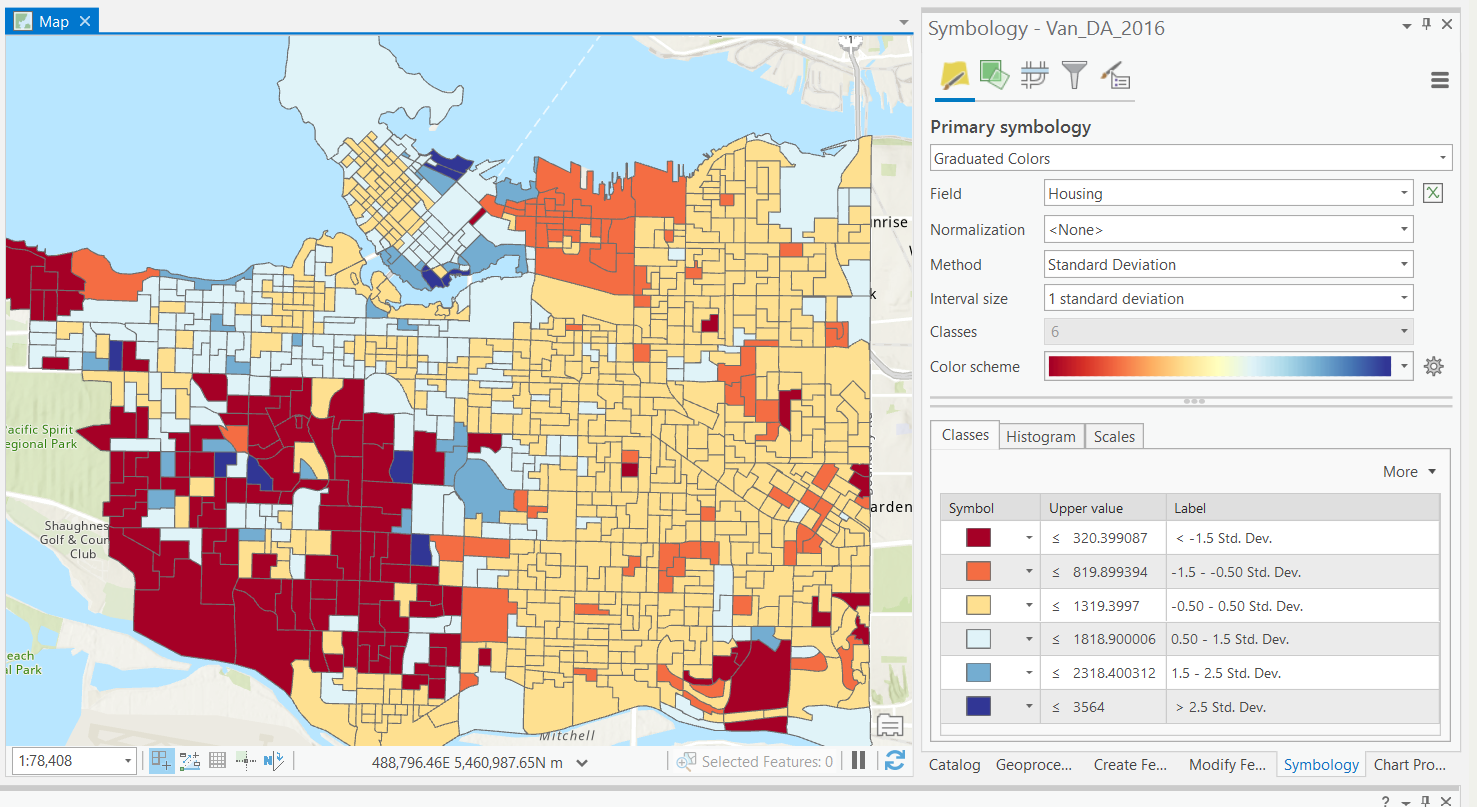Open the Advanced symbology options tab
This screenshot has width=1477, height=807.
(1115, 75)
